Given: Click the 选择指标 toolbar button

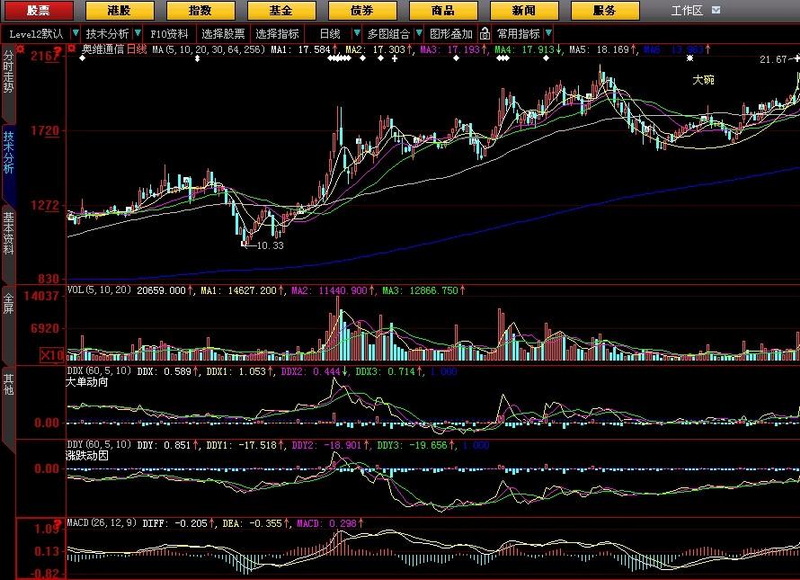Looking at the screenshot, I should pos(277,33).
